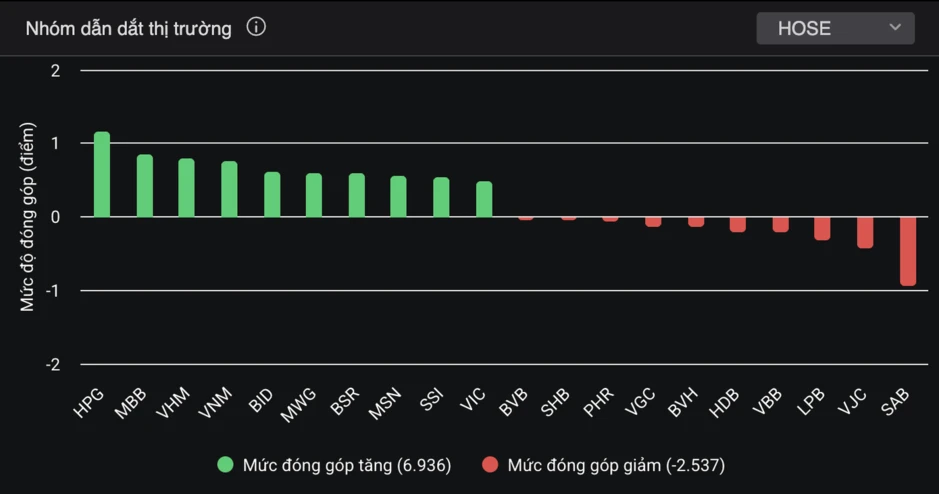939x494 pixels.
Task: Click the VBB axis label
Action: pyautogui.click(x=767, y=402)
